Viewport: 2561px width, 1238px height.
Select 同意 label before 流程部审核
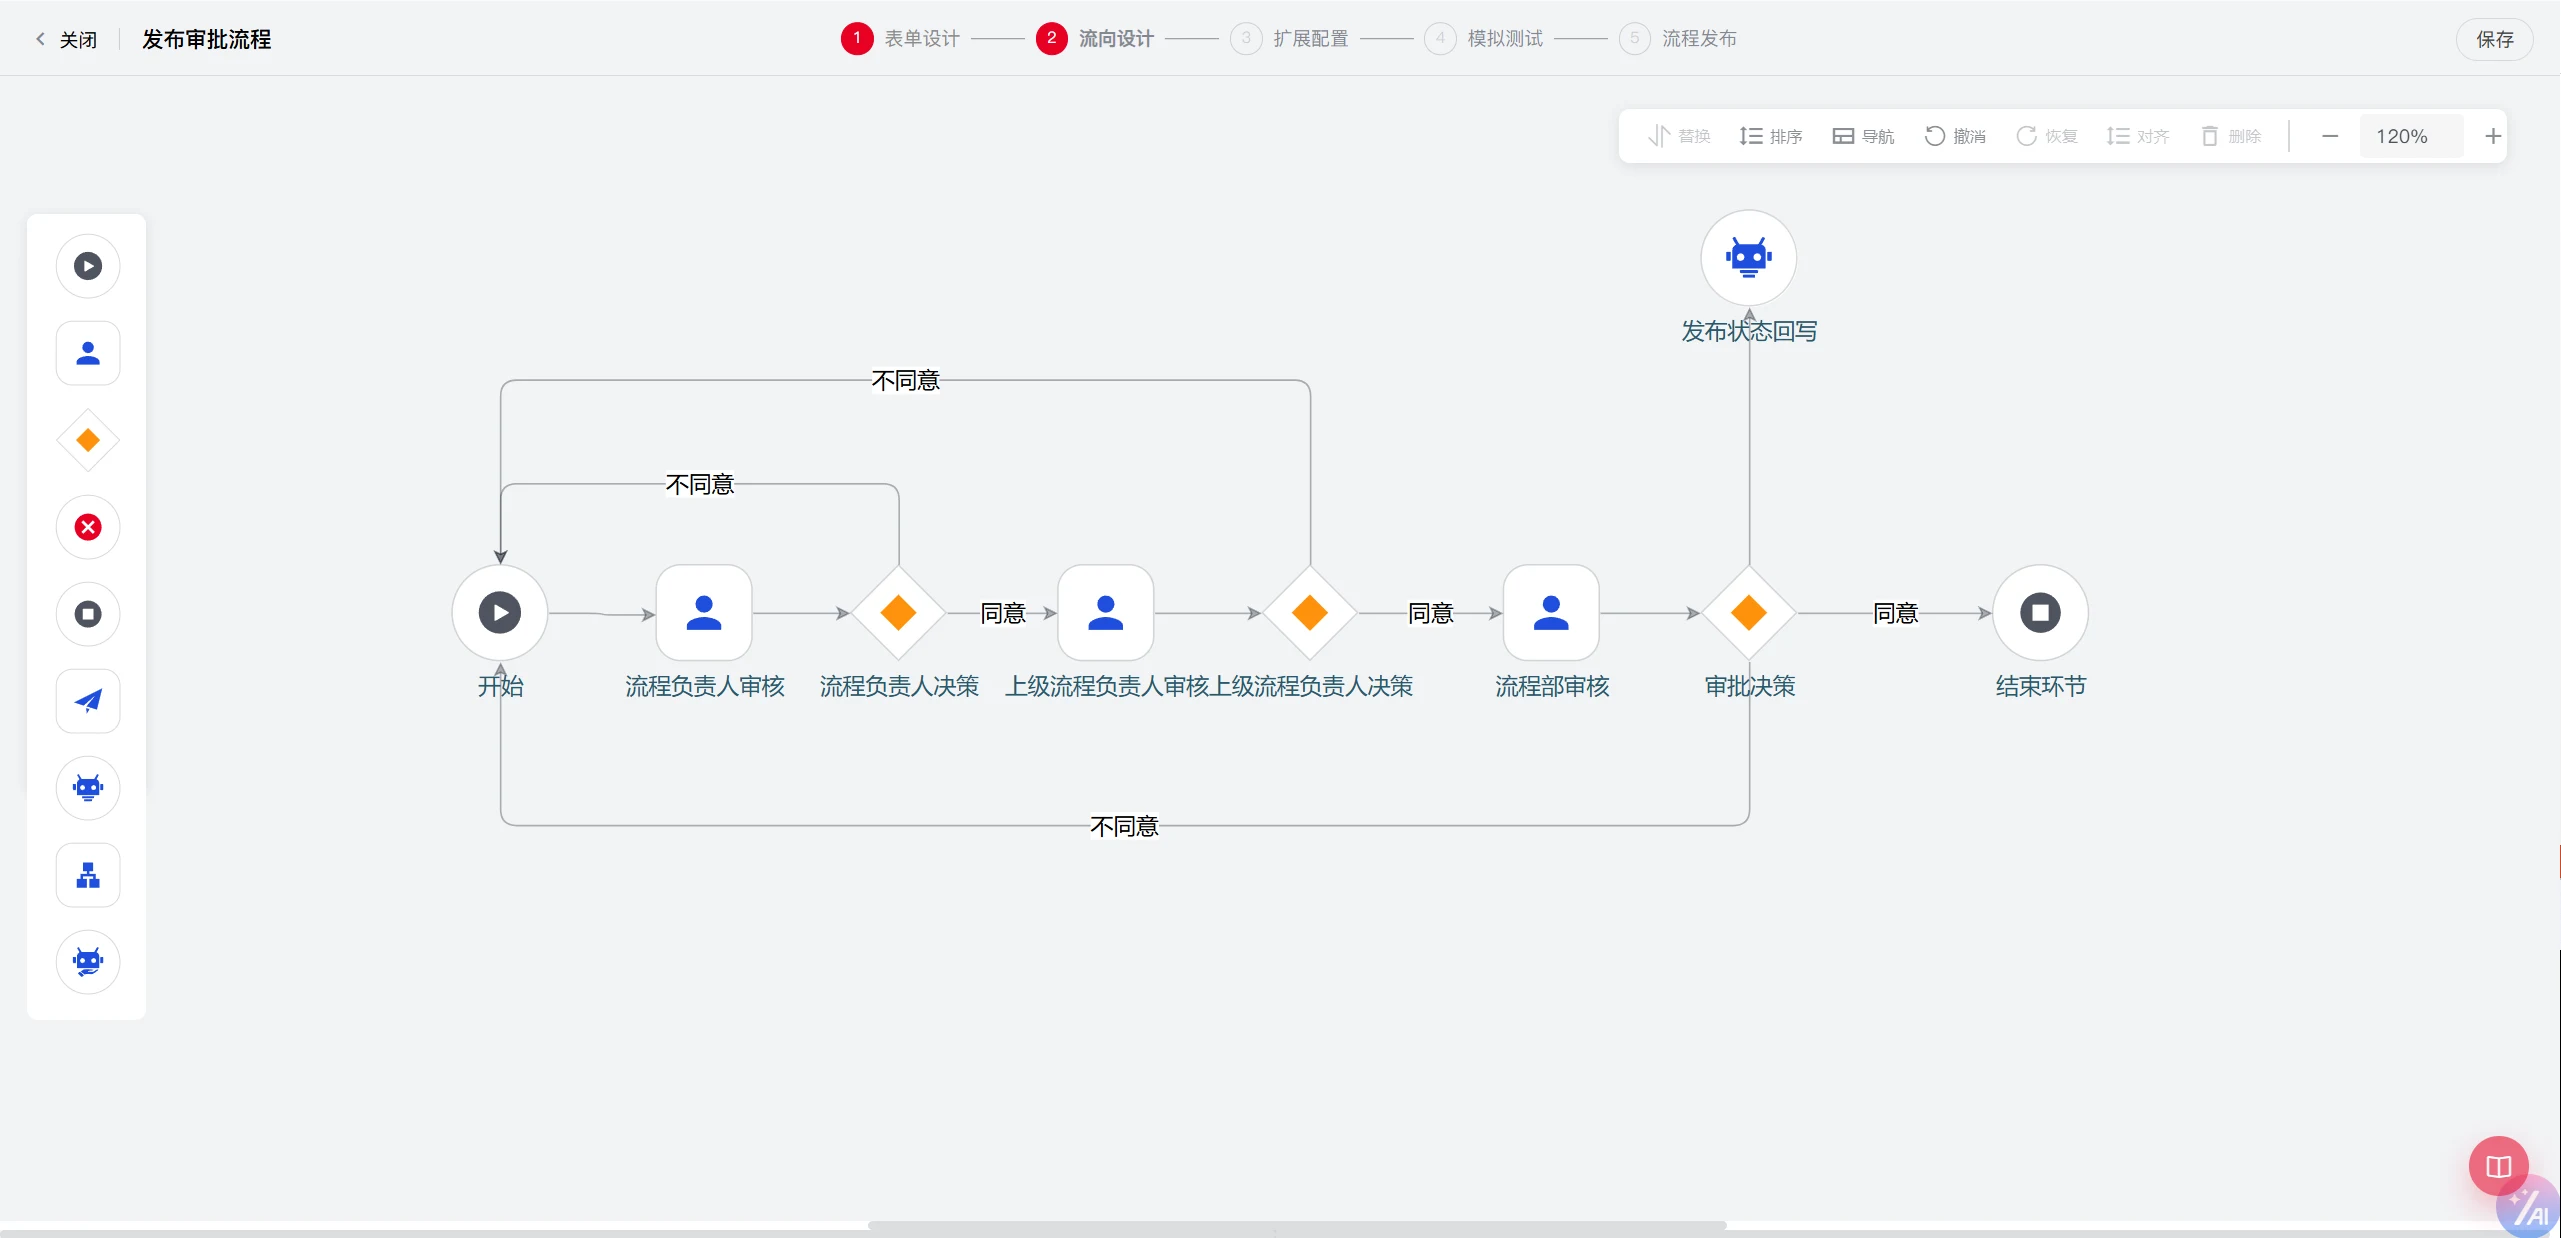coord(1431,613)
